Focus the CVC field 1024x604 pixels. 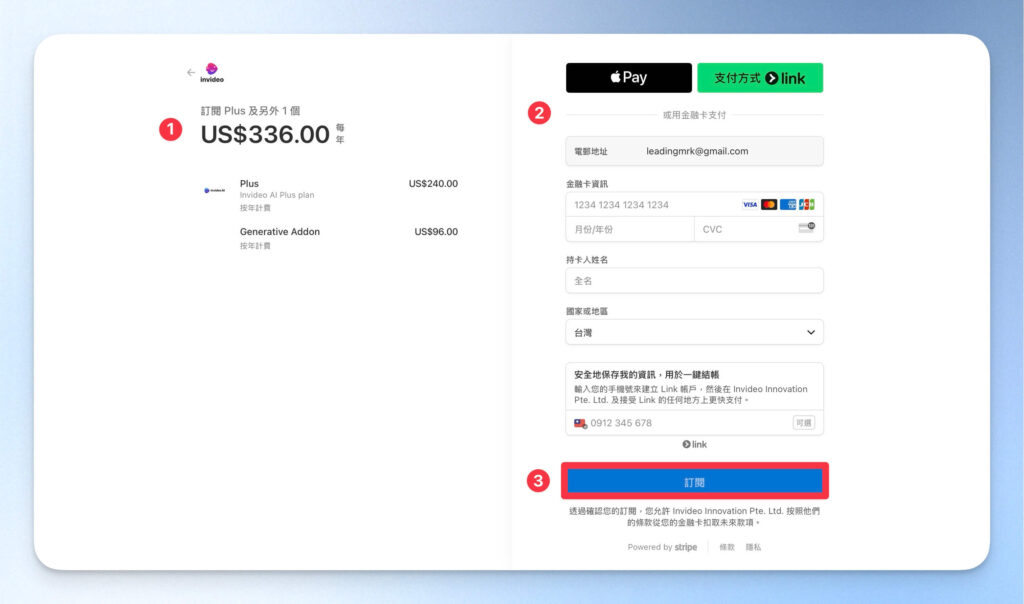point(758,229)
